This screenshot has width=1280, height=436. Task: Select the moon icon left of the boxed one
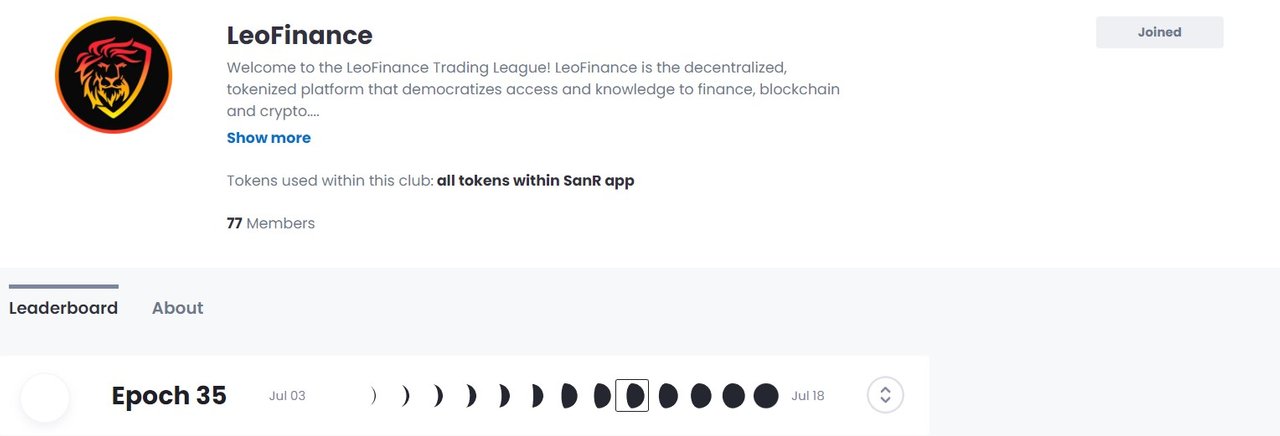(x=602, y=396)
